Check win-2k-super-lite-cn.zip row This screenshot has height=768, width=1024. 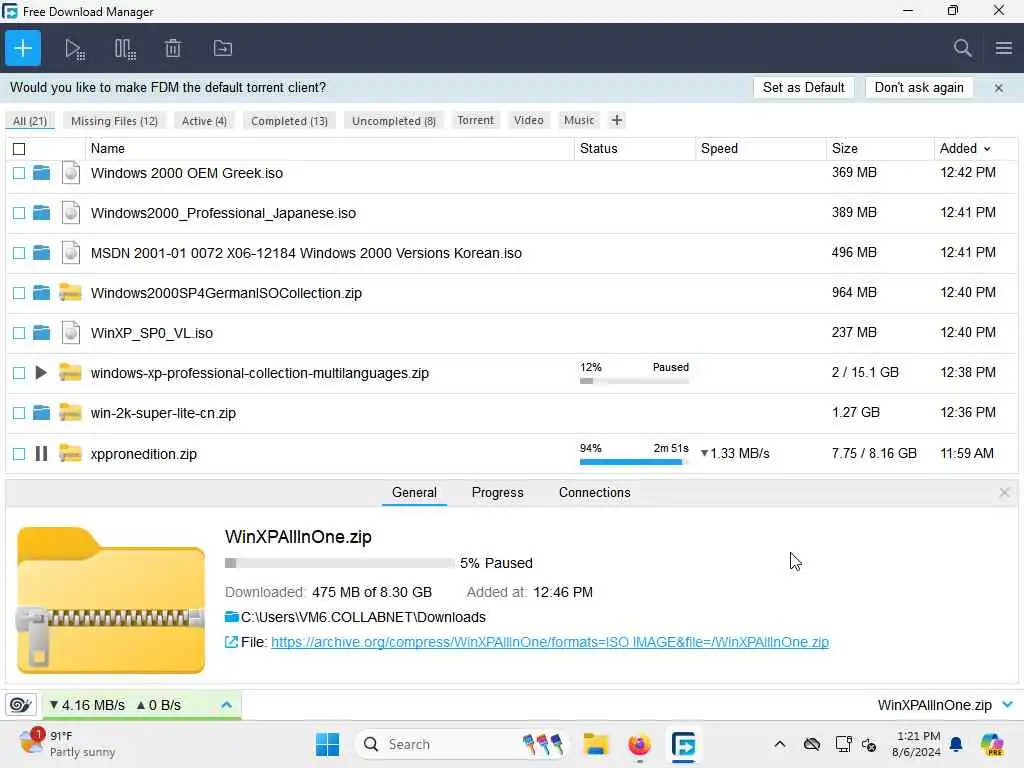(x=19, y=413)
